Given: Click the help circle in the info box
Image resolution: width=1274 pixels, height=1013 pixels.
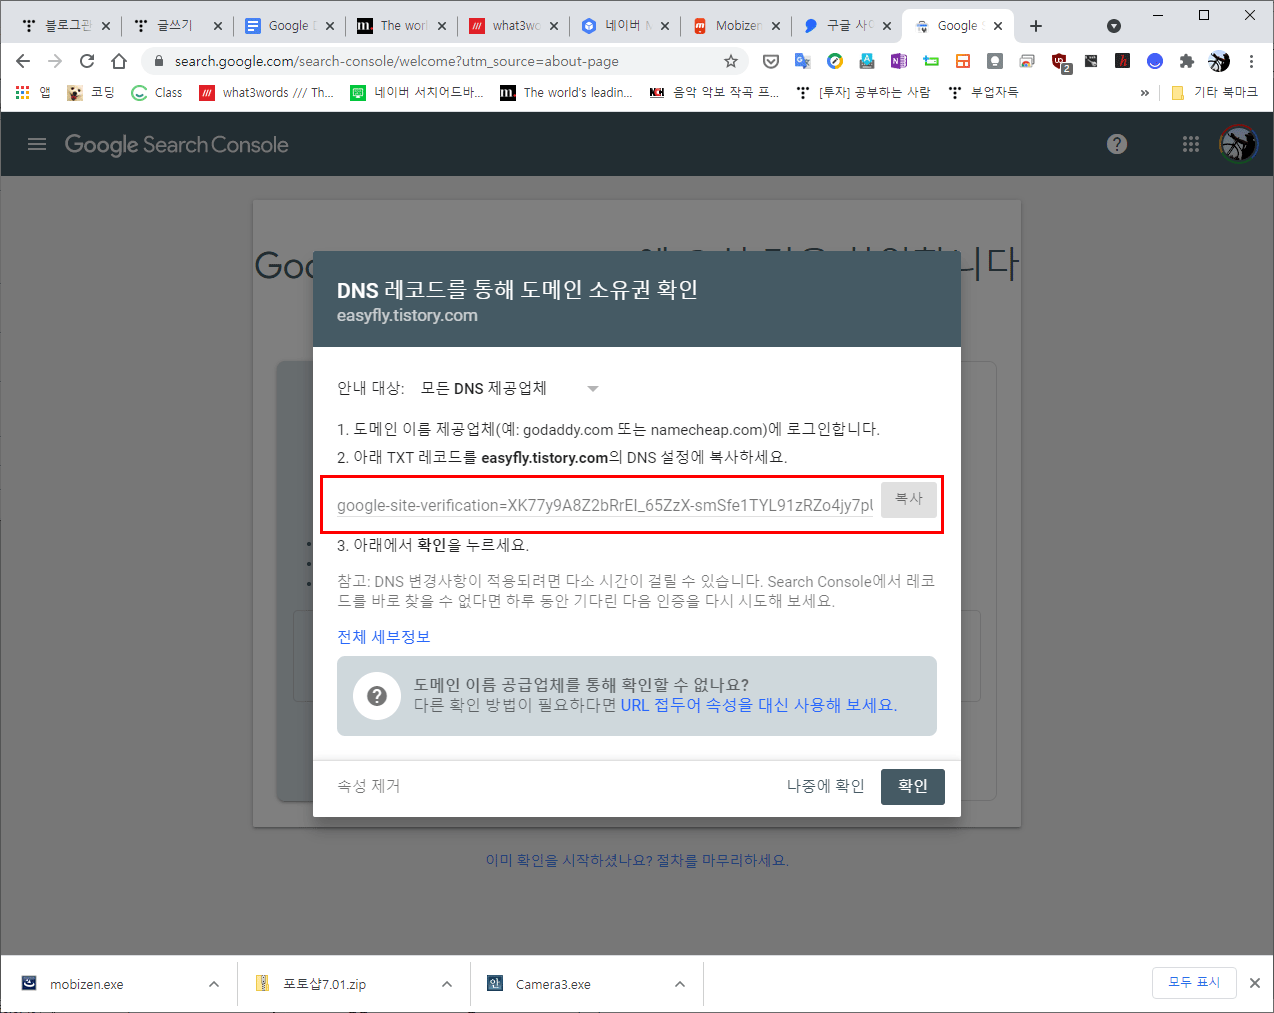Looking at the screenshot, I should 377,695.
